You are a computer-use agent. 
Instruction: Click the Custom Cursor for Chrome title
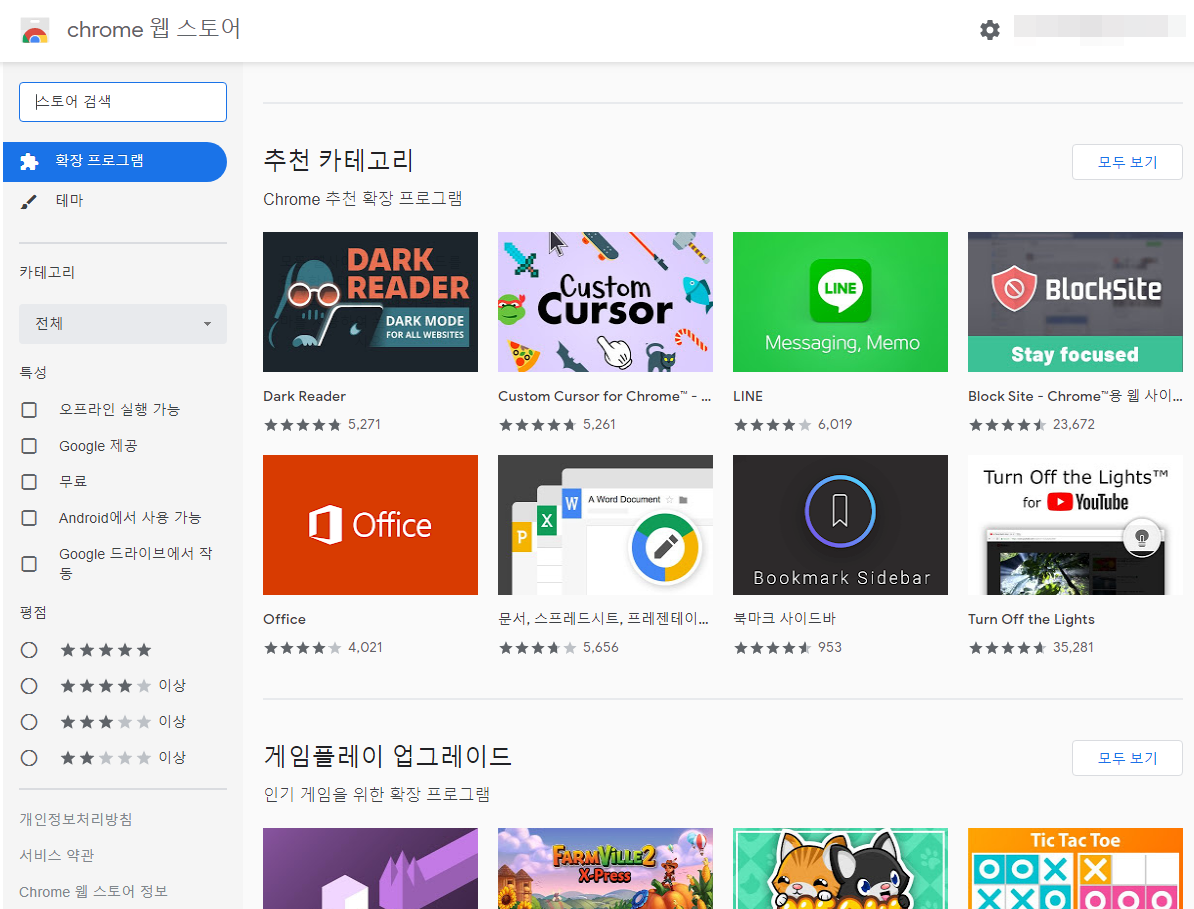click(x=605, y=396)
